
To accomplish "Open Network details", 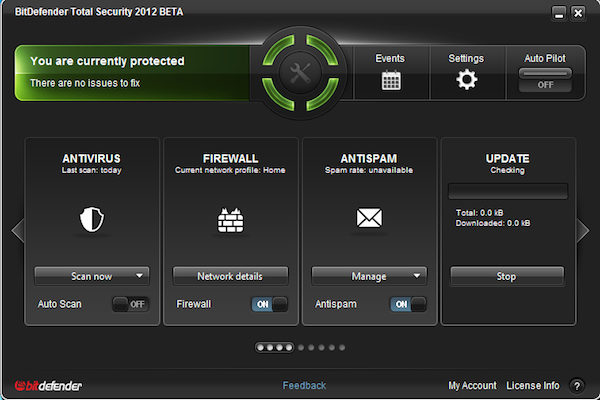I will click(x=230, y=276).
